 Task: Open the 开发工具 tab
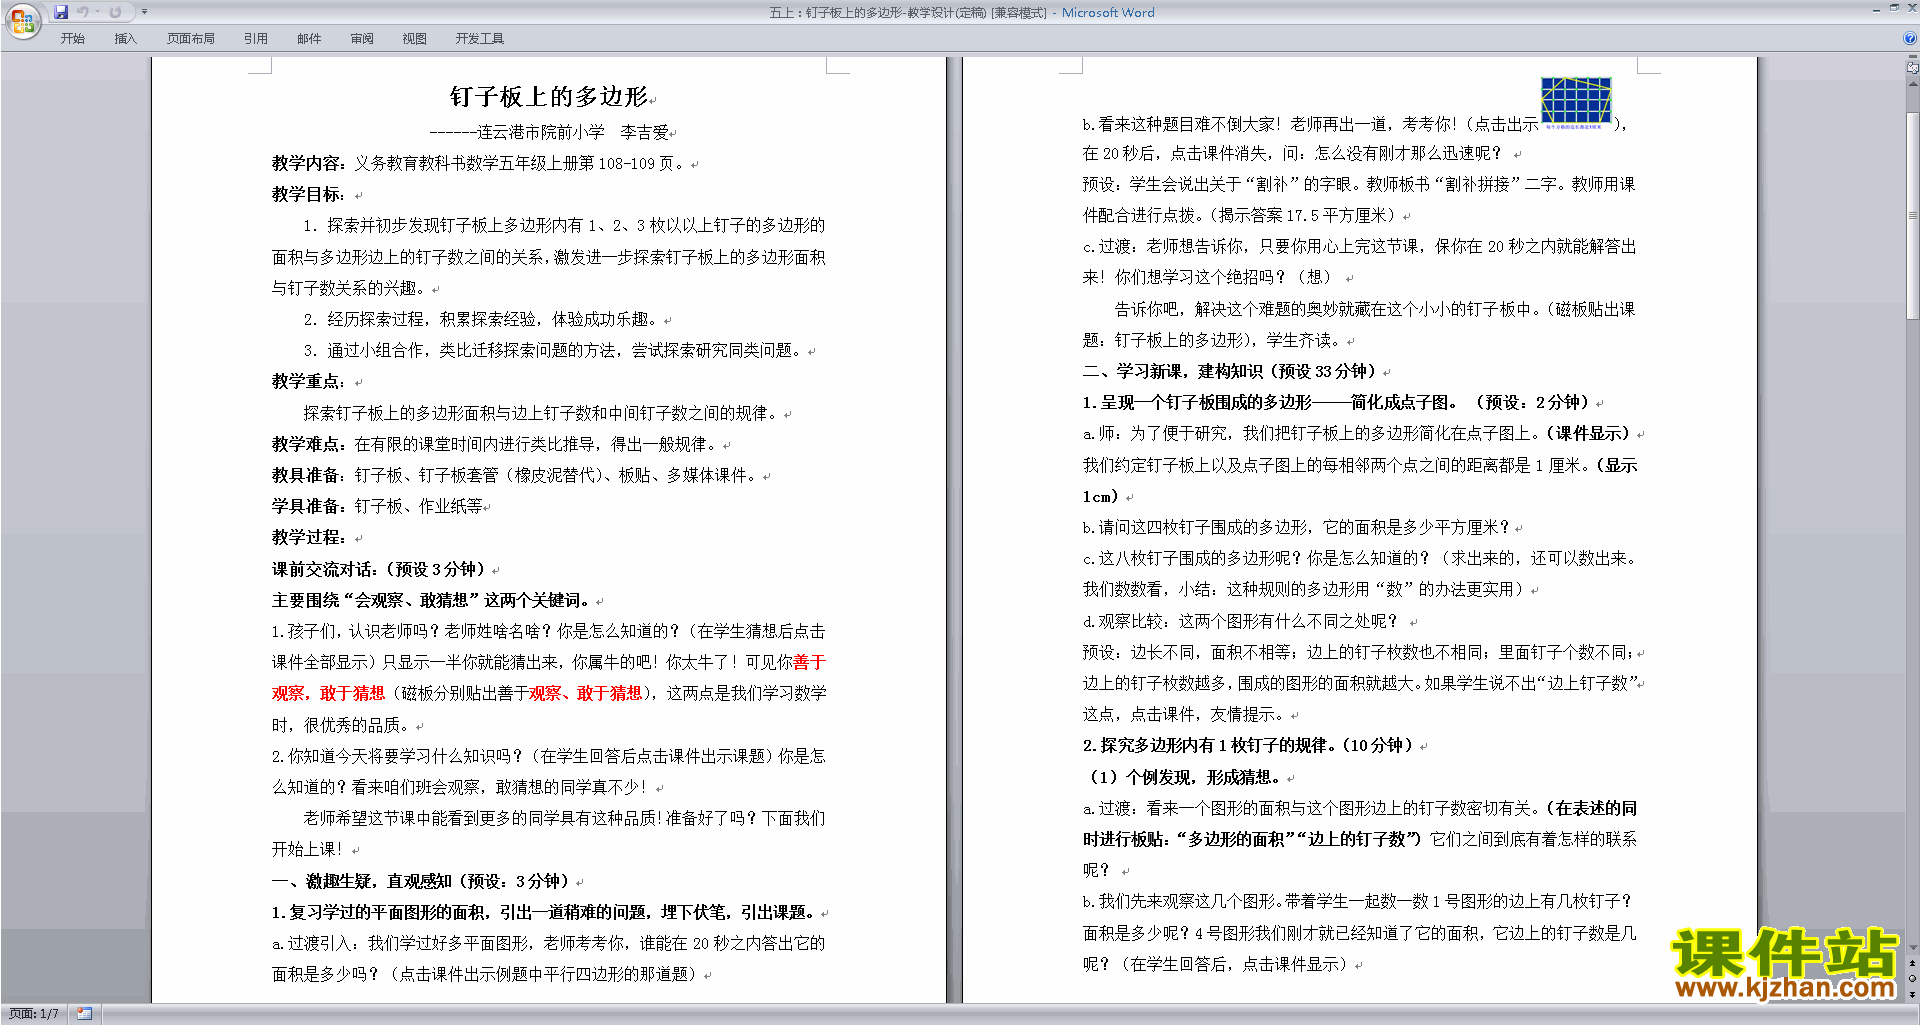click(480, 38)
